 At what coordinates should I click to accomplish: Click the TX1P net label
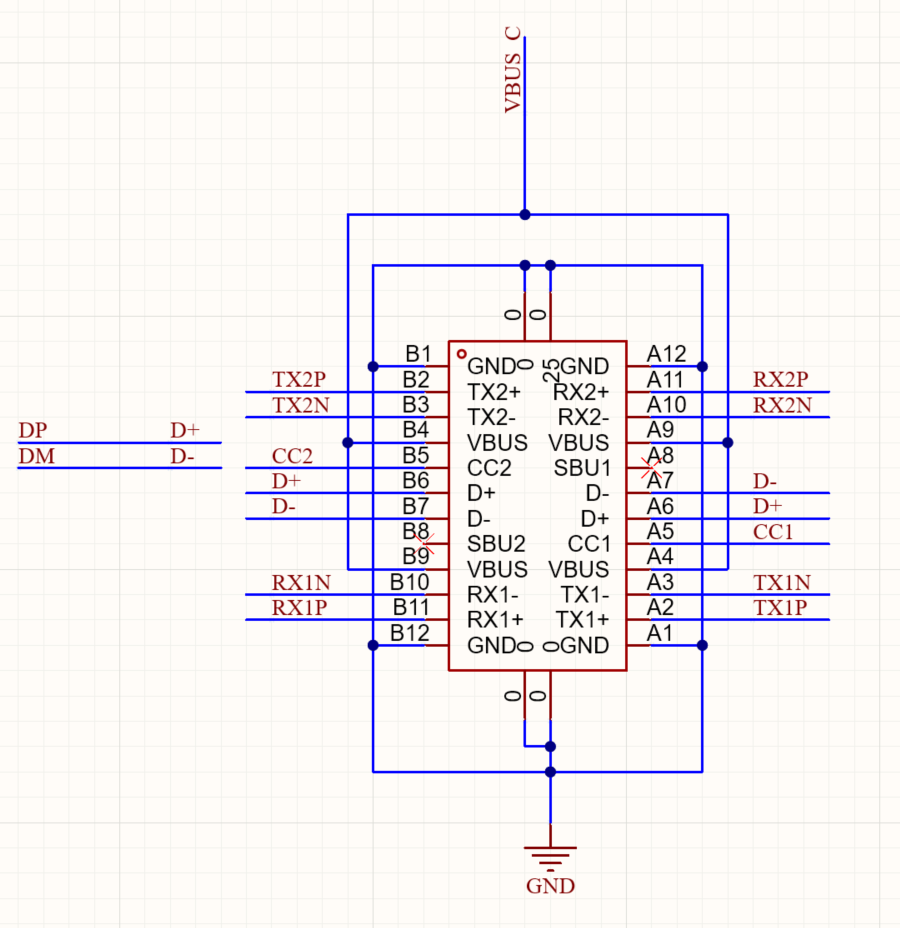[x=780, y=608]
